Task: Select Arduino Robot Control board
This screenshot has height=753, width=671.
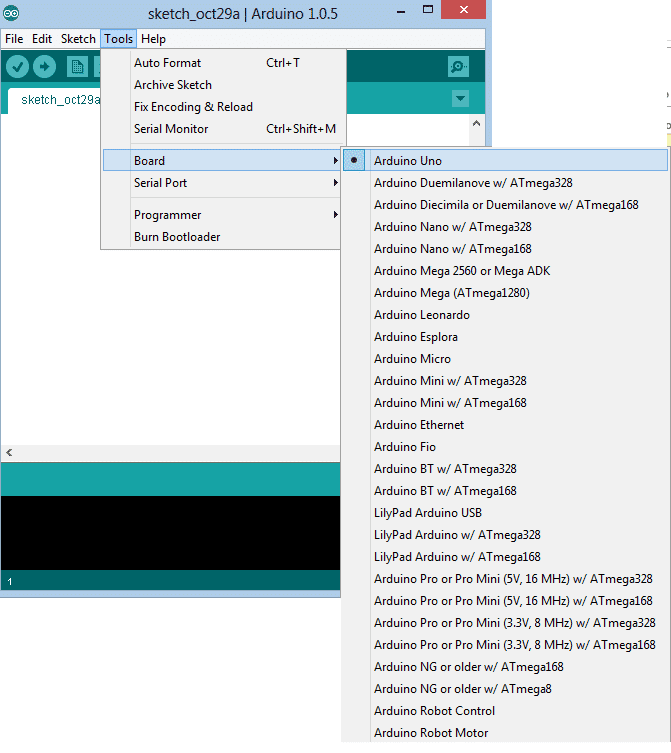Action: 504,711
